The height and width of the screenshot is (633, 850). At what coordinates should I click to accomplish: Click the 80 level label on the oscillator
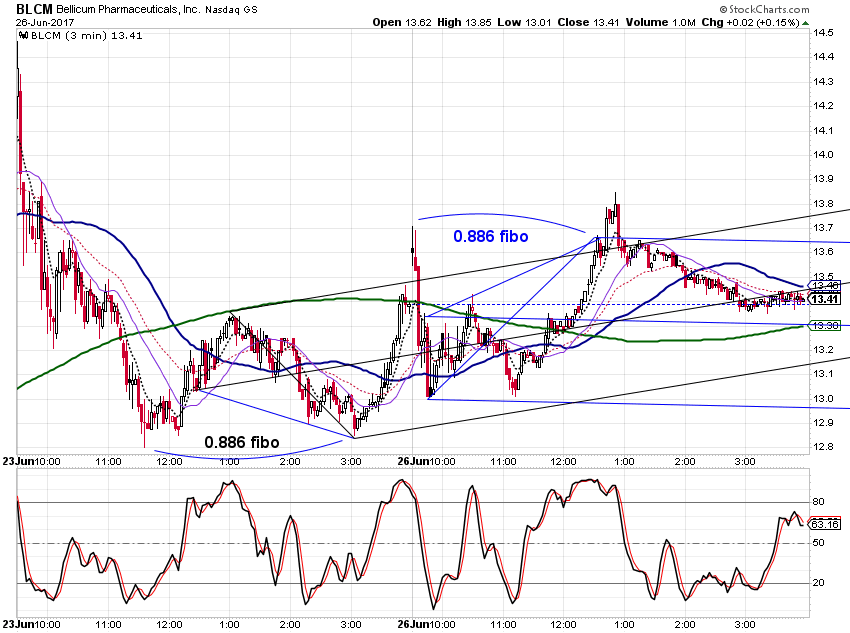click(x=819, y=502)
